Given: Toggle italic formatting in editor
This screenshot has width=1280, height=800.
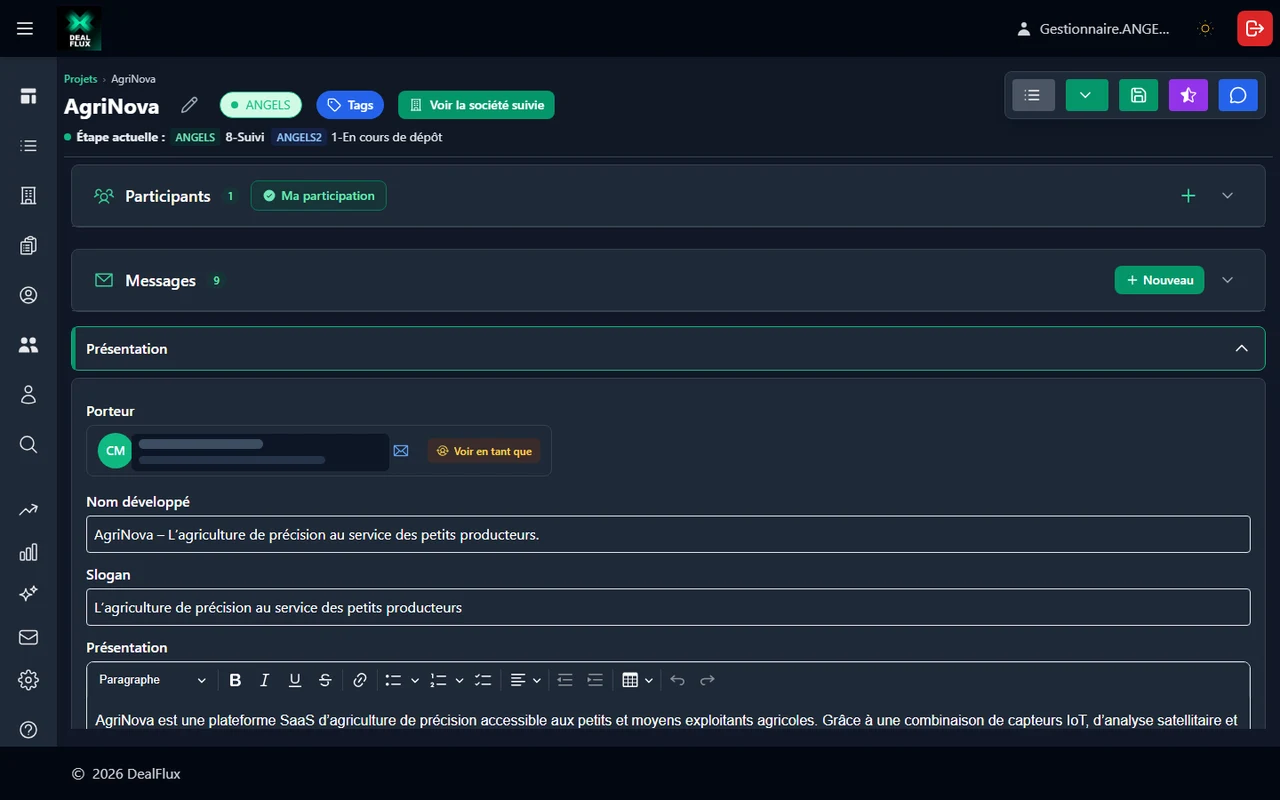Looking at the screenshot, I should click(265, 680).
